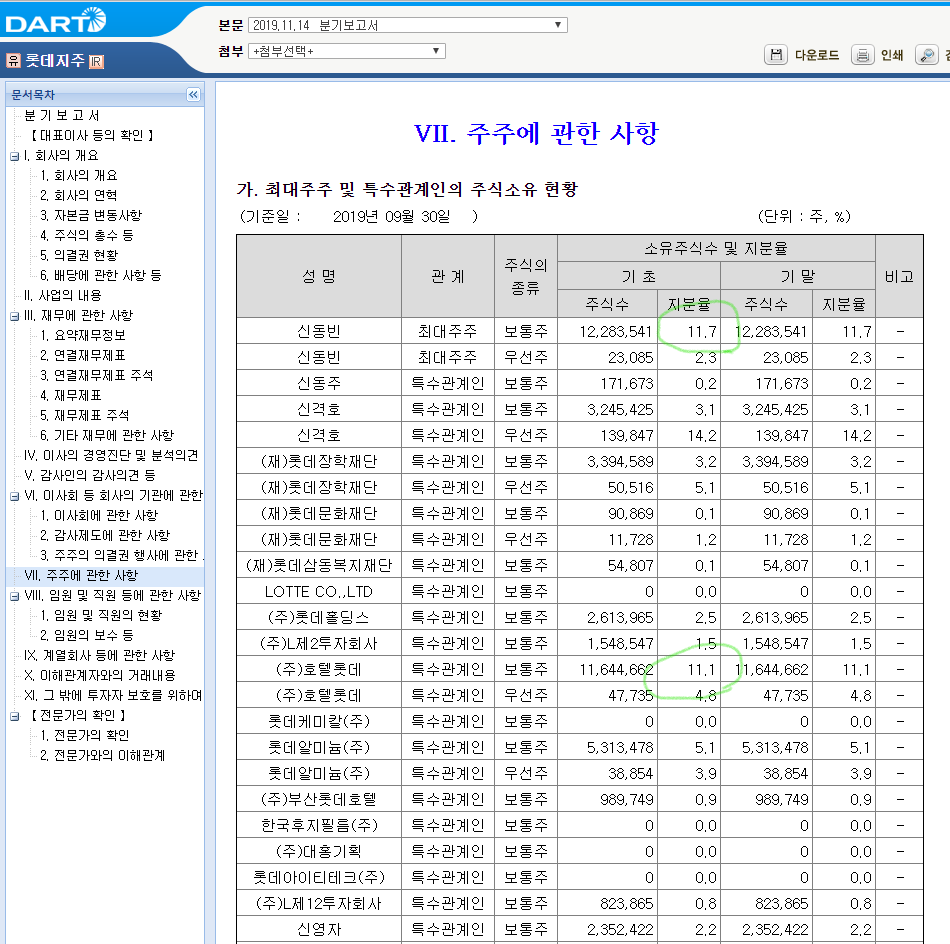The width and height of the screenshot is (950, 944).
Task: Click the 인쇄 printer icon
Action: (x=862, y=55)
